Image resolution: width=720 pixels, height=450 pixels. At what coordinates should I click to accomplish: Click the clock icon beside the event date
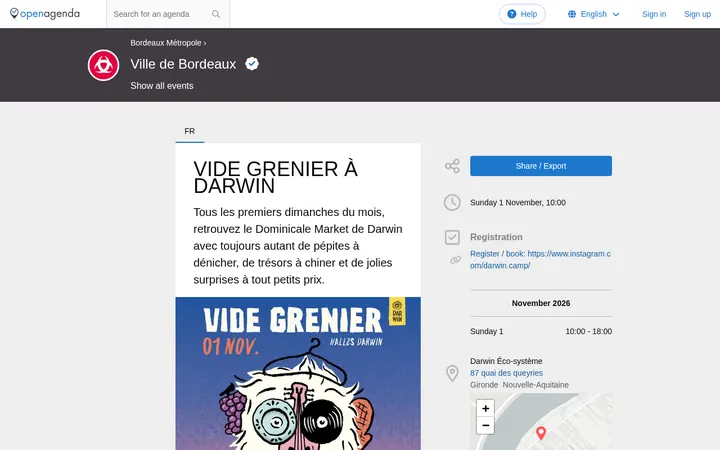[x=452, y=202]
